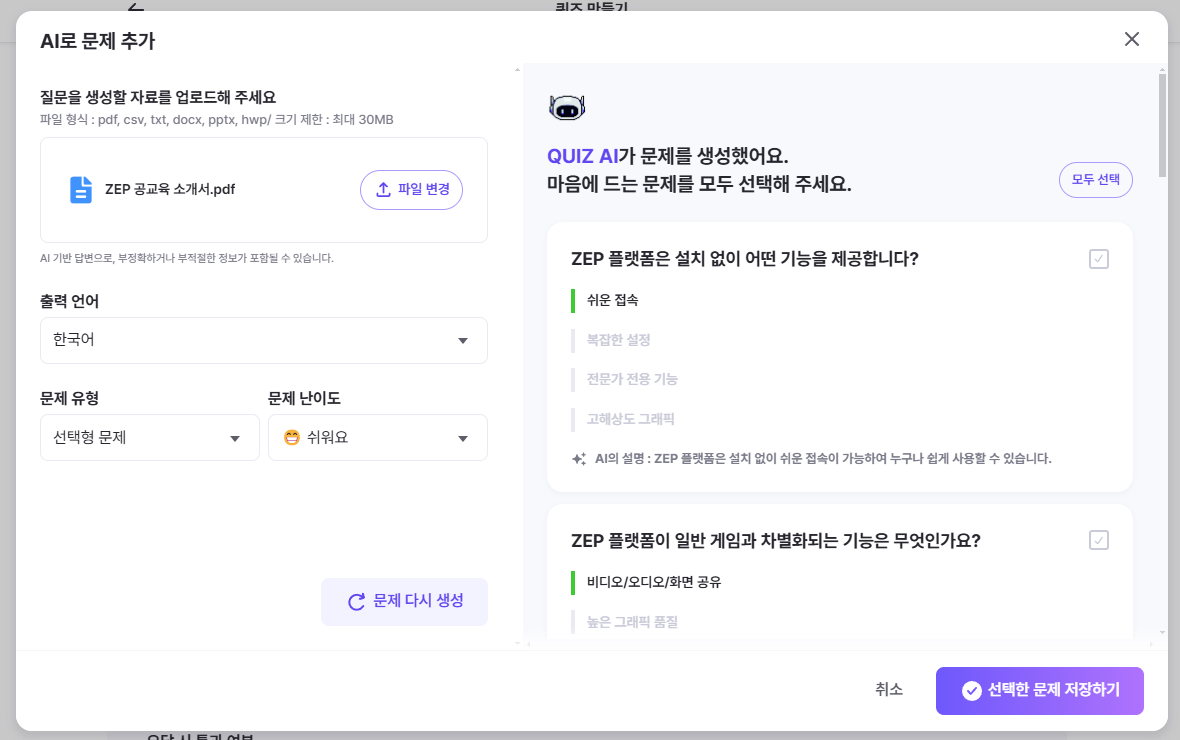
Task: Click the ZEP 공교육 소개서.pdf document icon
Action: click(81, 190)
